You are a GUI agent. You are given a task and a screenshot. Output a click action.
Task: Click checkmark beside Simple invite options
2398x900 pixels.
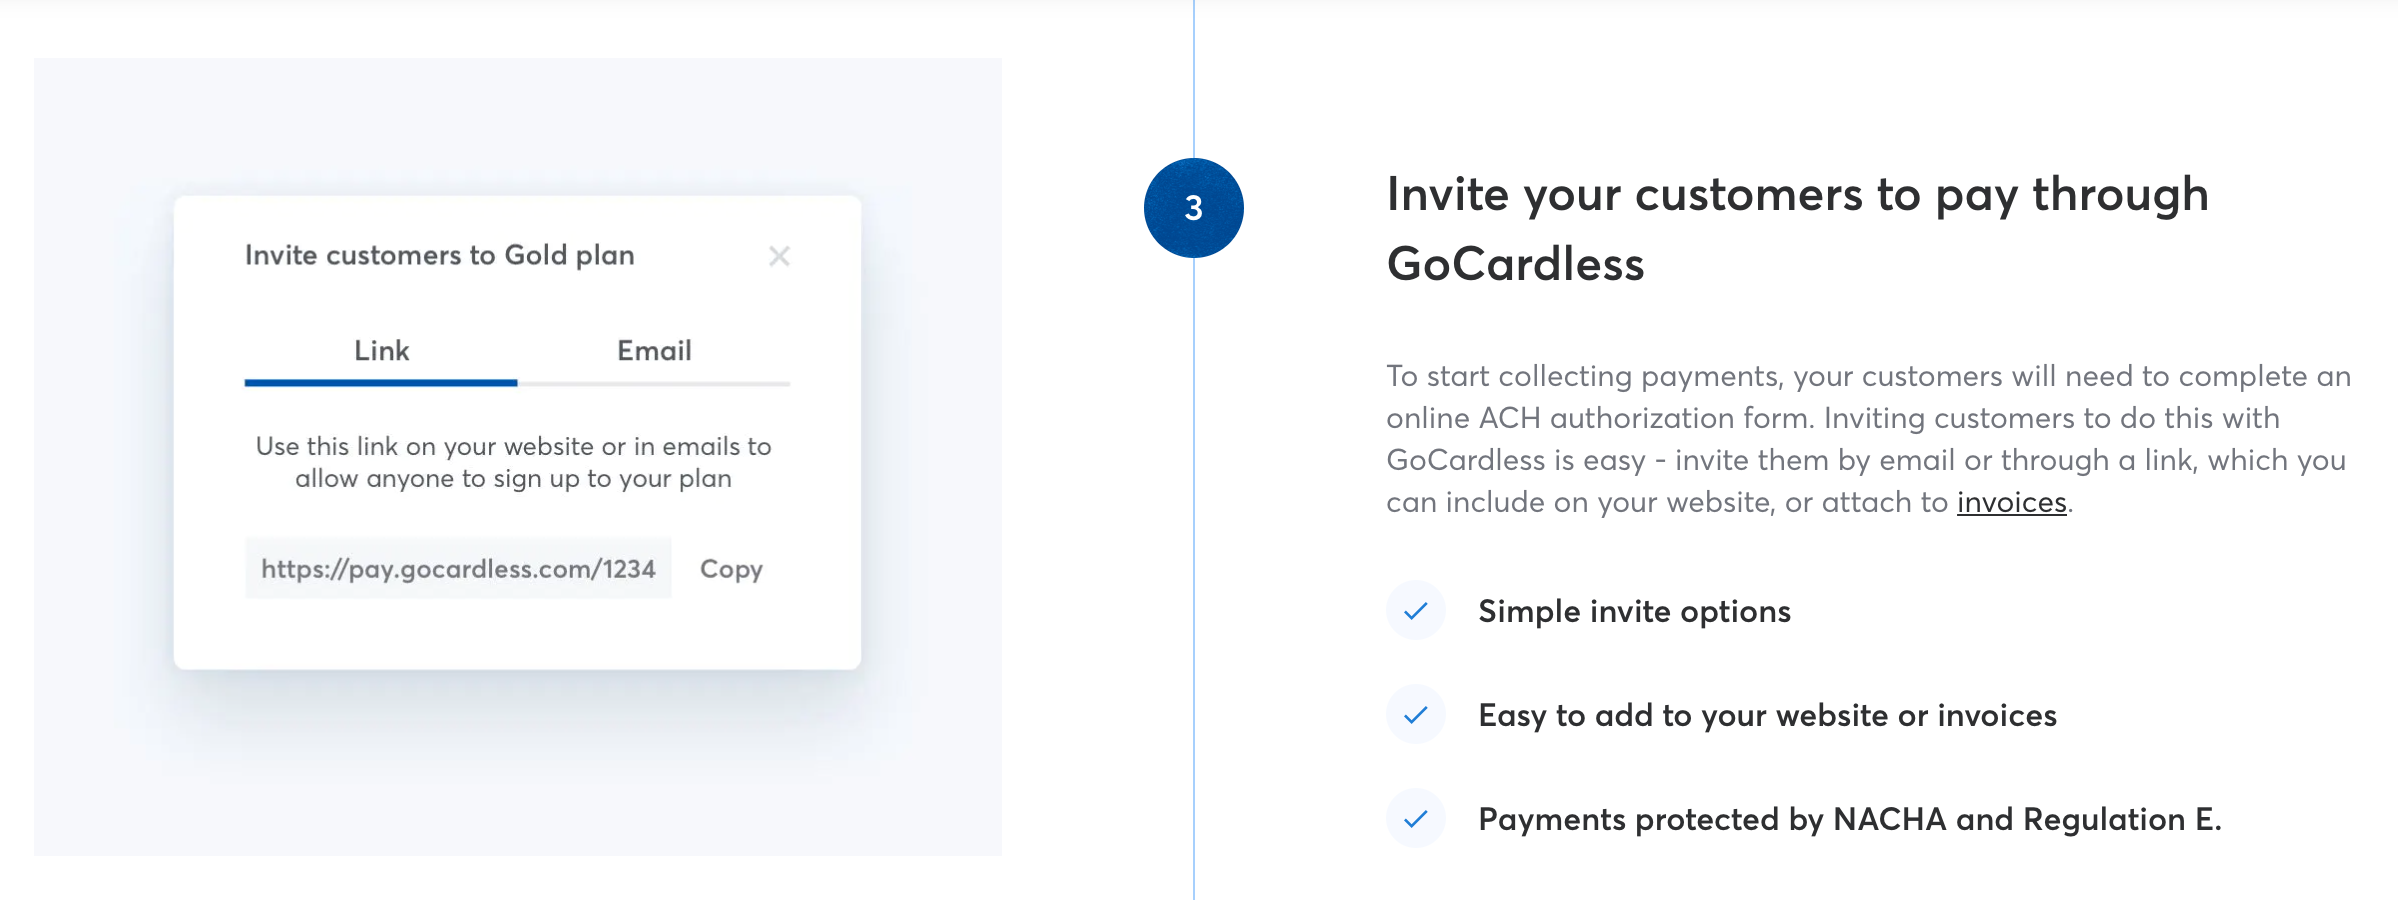1415,611
